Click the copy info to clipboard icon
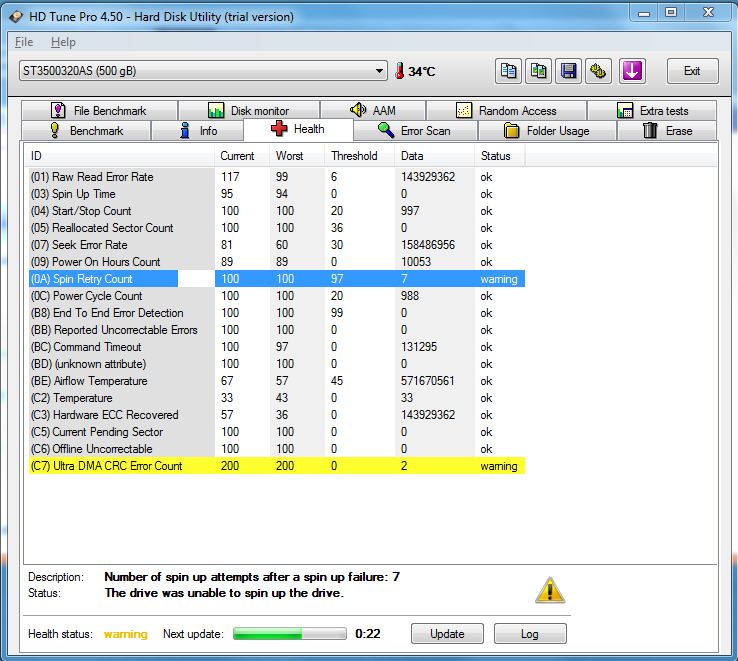Viewport: 738px width, 661px height. coord(508,71)
